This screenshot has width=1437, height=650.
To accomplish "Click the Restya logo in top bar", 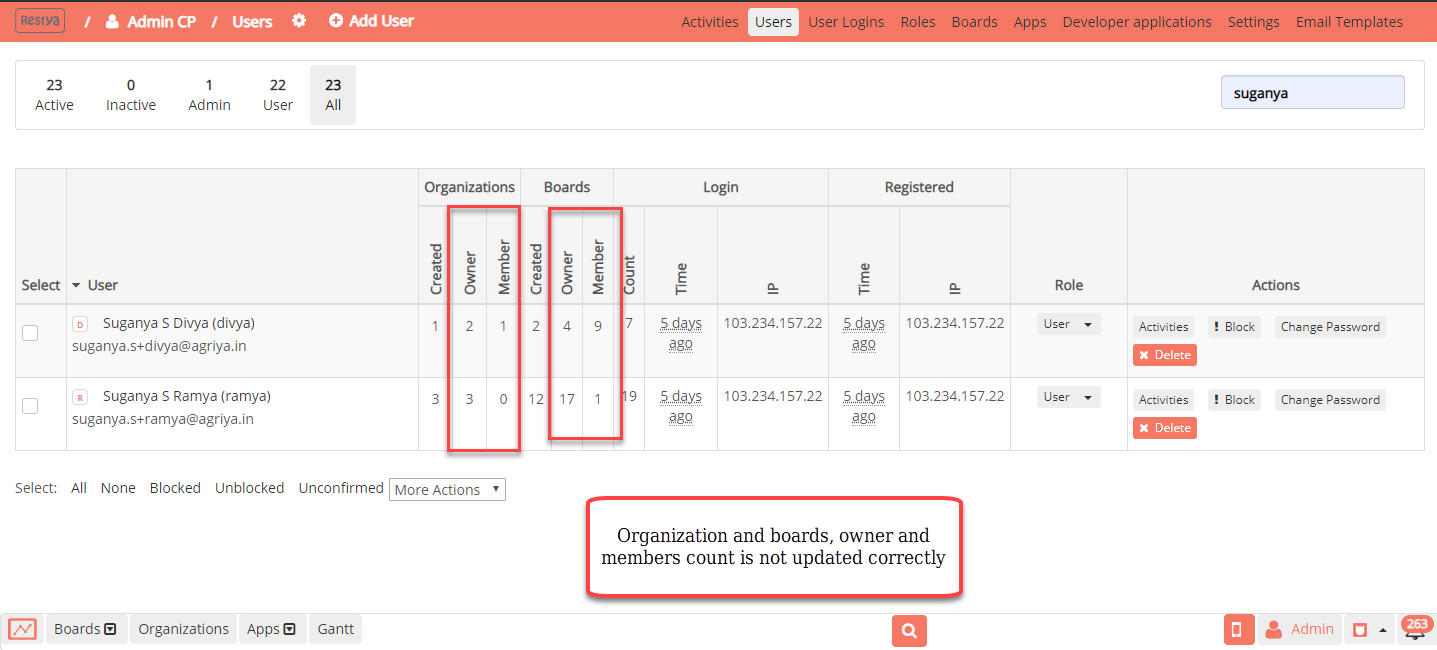I will [39, 20].
